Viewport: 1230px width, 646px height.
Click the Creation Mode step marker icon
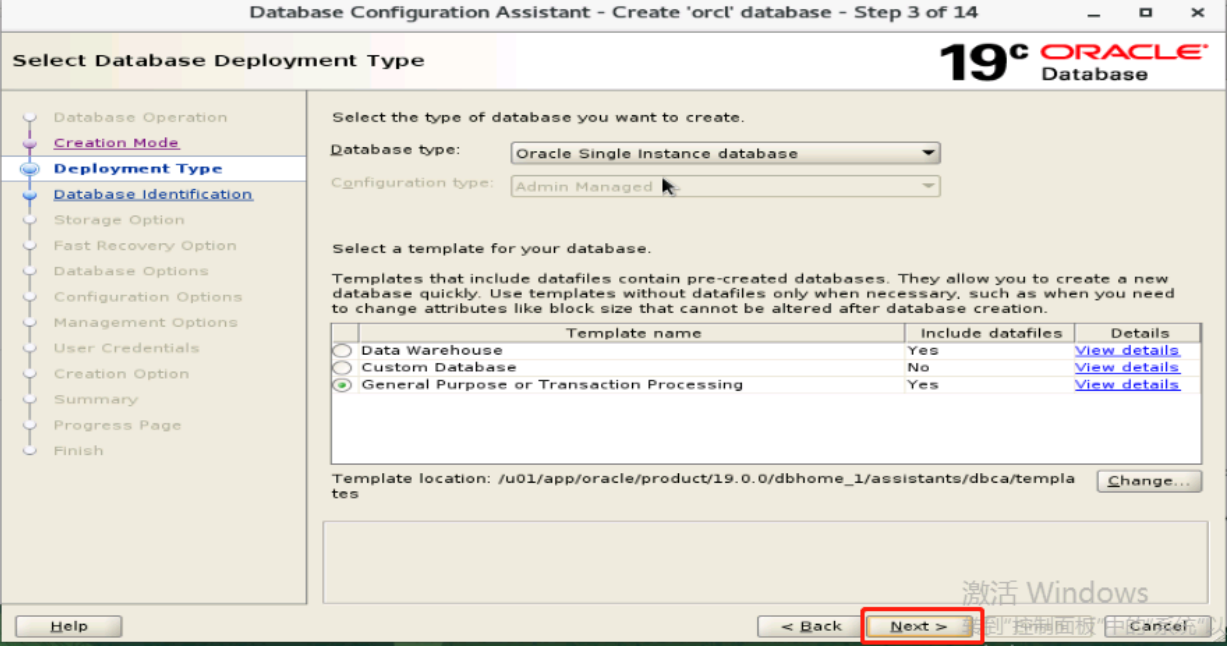[29, 144]
